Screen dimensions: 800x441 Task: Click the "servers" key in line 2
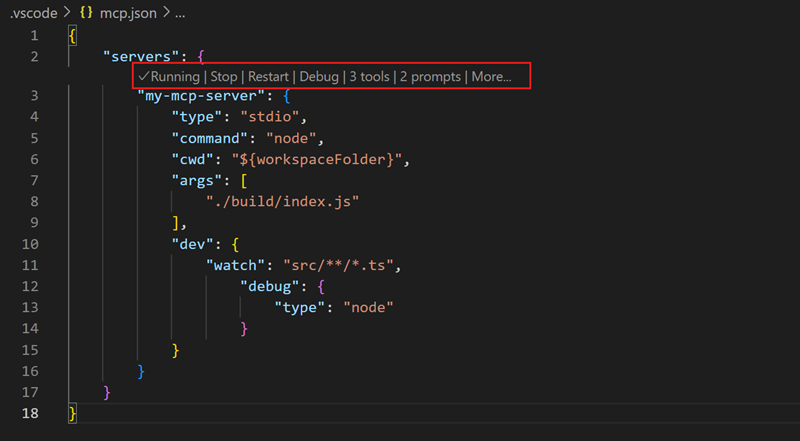click(141, 56)
